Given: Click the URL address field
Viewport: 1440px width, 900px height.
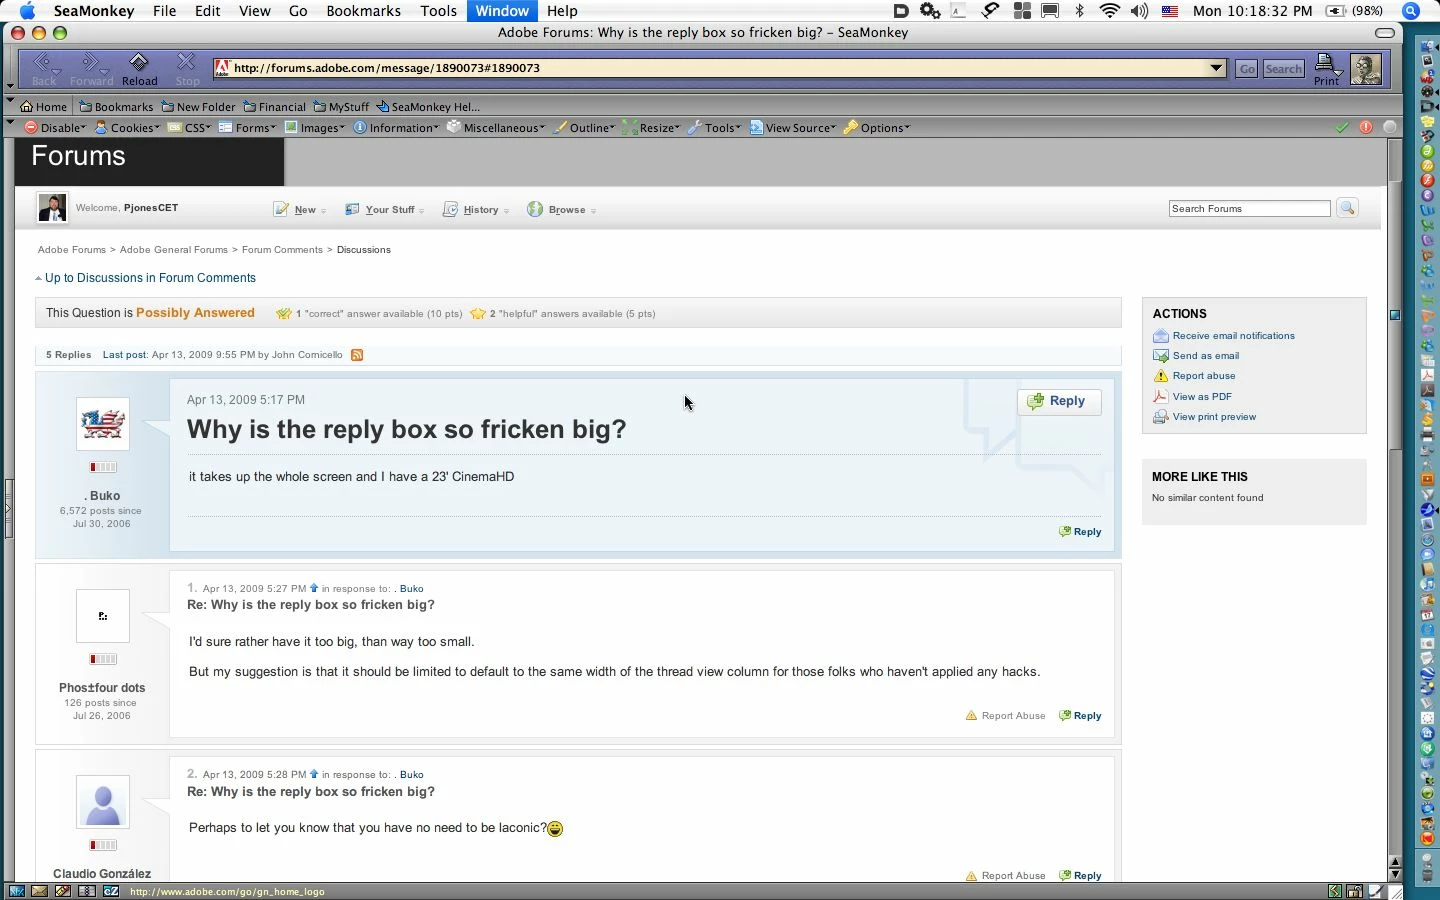Looking at the screenshot, I should [718, 68].
